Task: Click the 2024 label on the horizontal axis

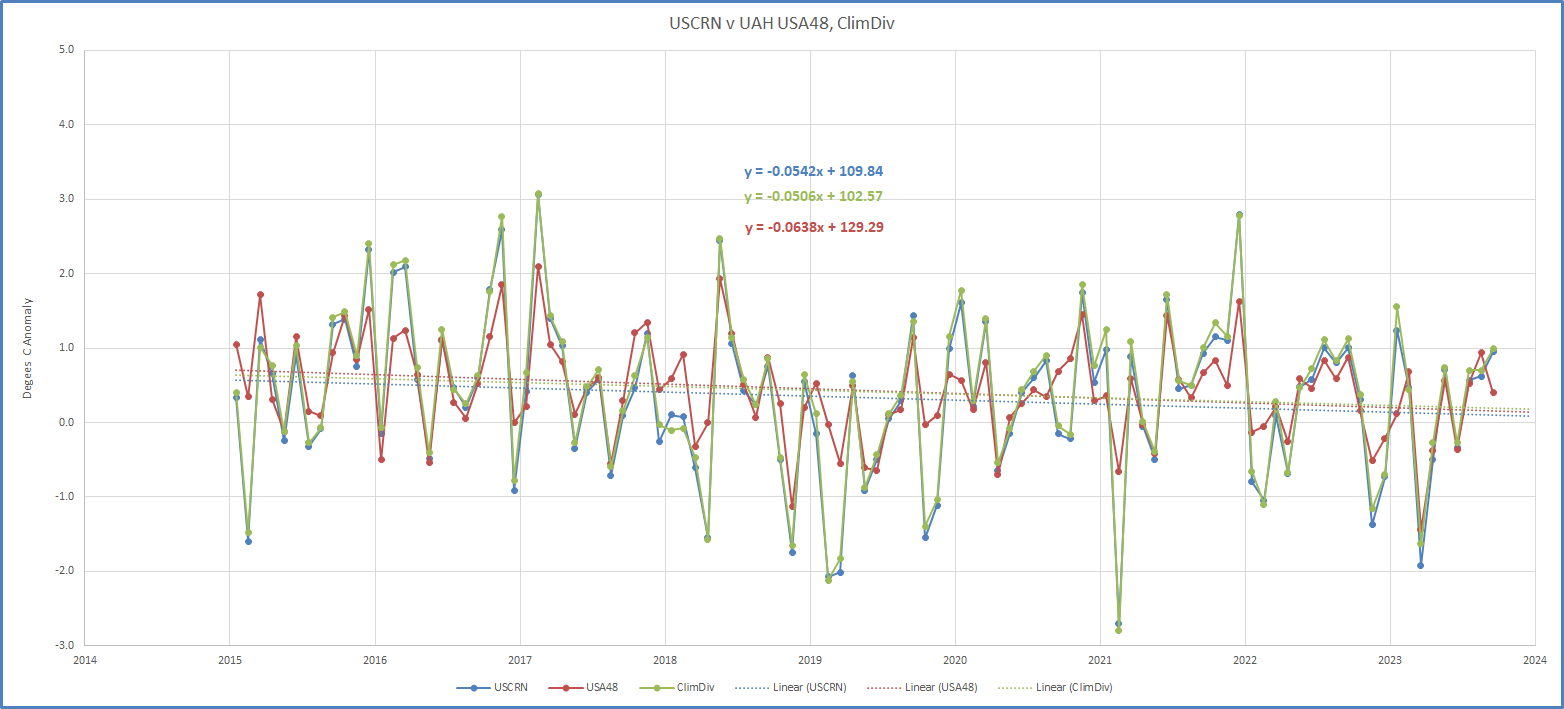Action: [1535, 660]
